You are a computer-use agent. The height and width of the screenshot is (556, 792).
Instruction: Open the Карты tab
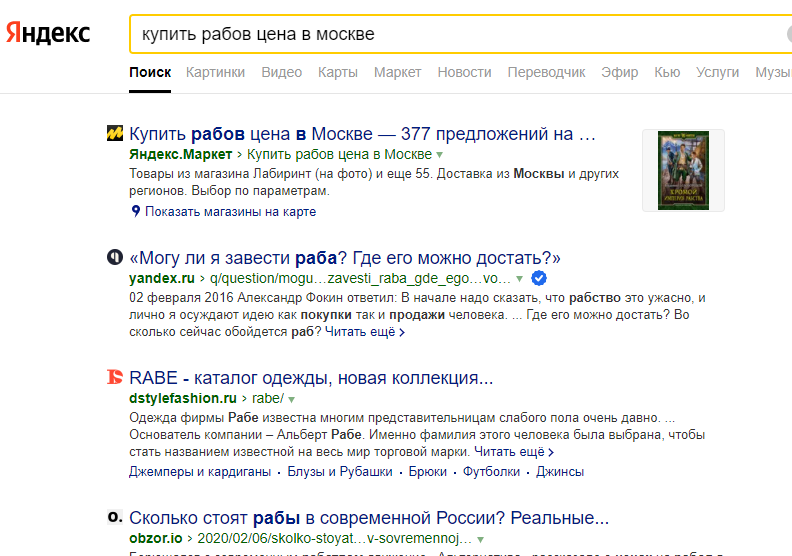coord(338,72)
